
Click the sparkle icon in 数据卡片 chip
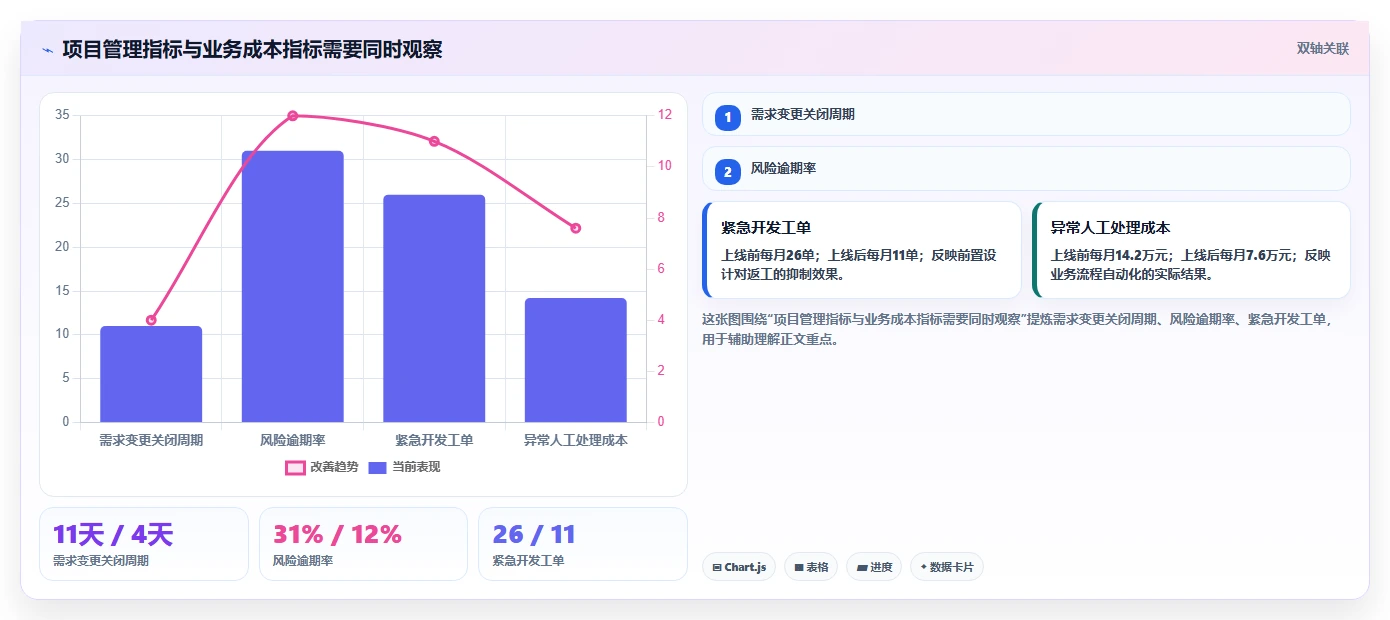(x=923, y=567)
